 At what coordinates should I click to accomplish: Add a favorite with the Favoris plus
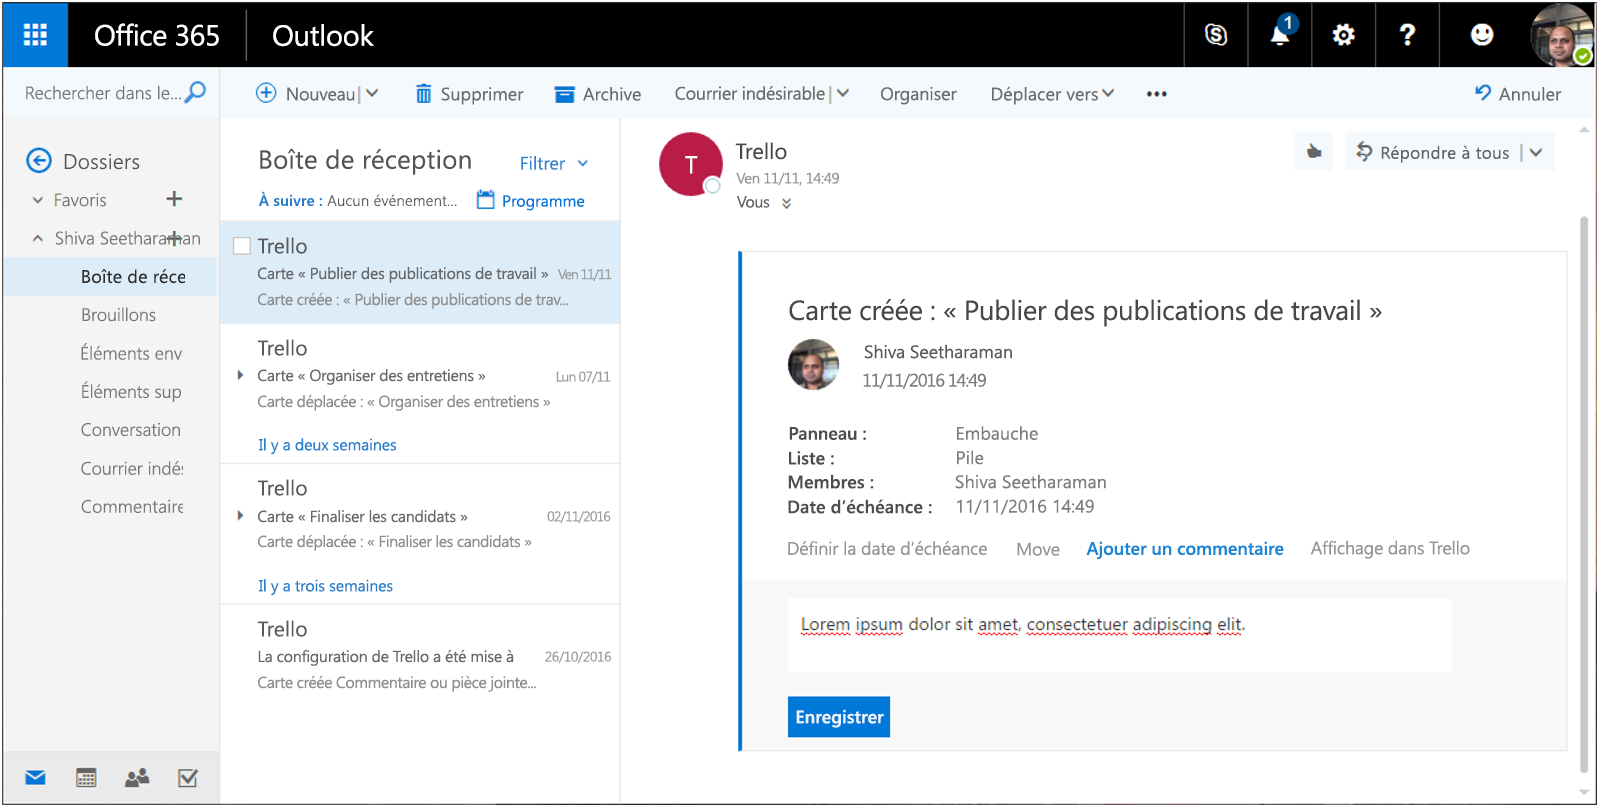pos(174,199)
